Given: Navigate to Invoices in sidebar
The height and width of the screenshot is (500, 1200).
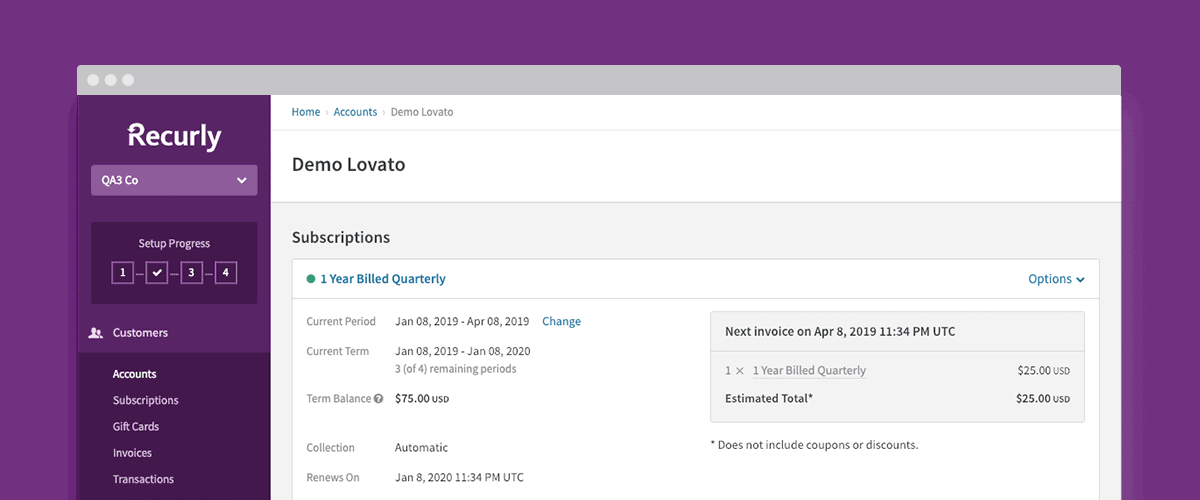Looking at the screenshot, I should pos(132,453).
